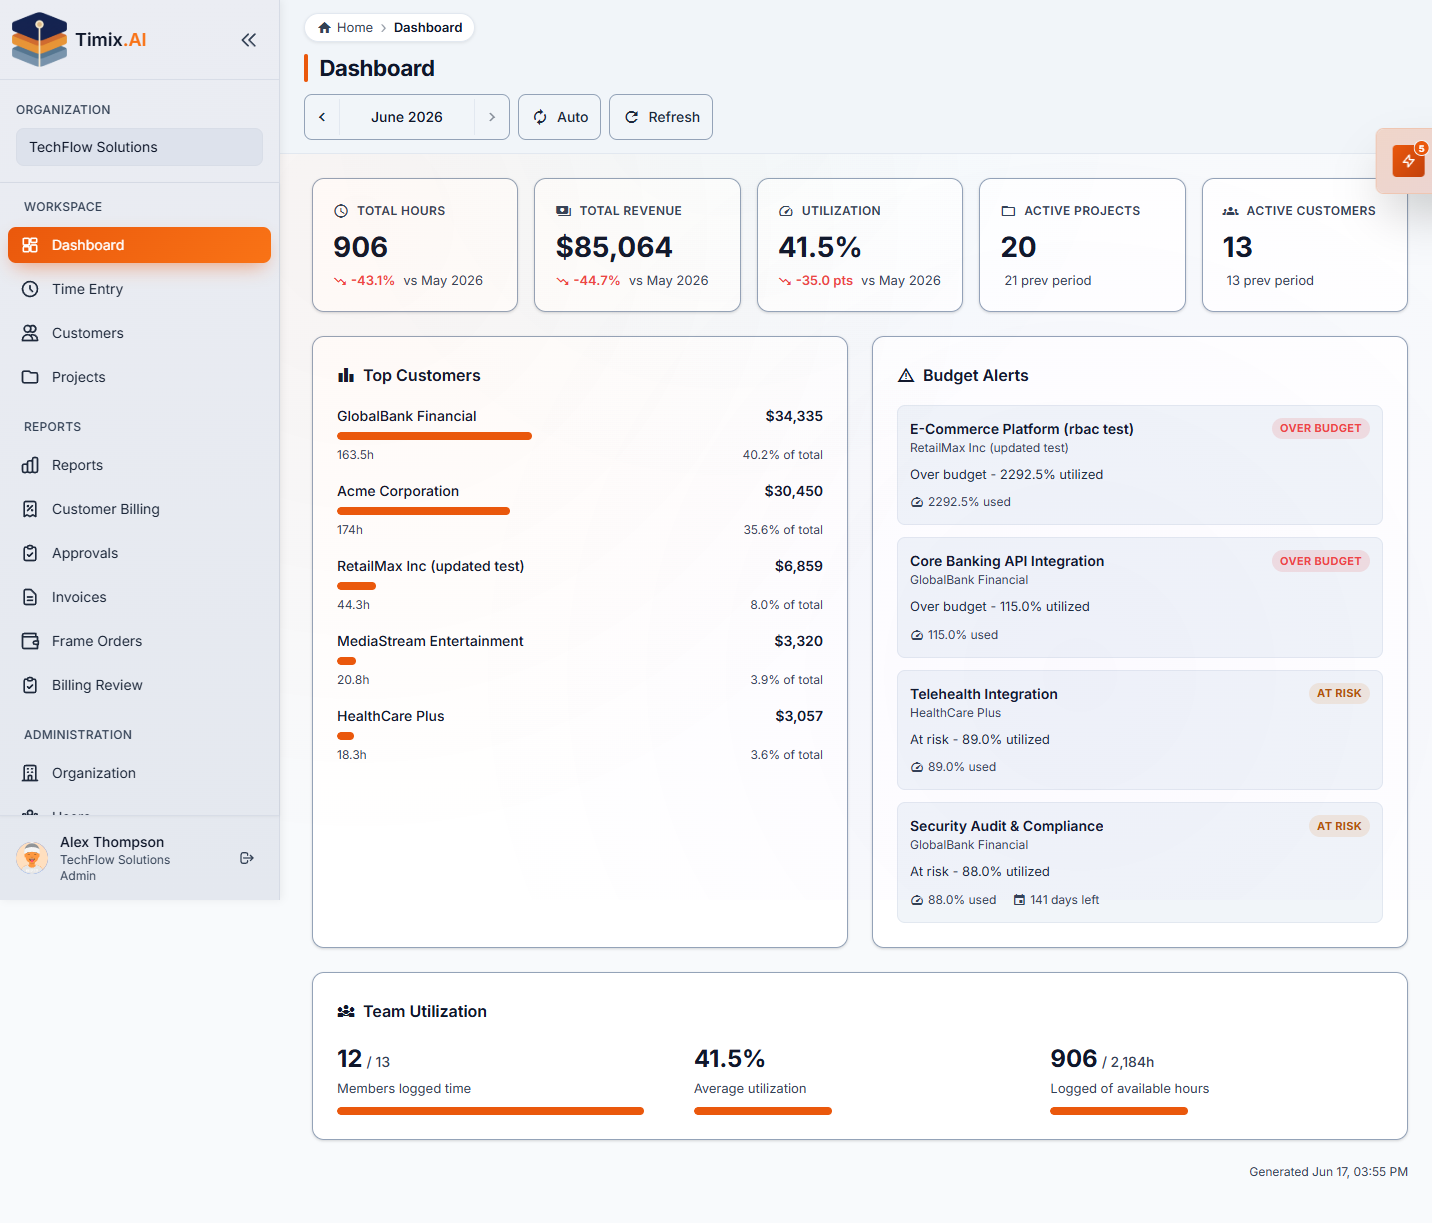Click the Timix.AI logo
This screenshot has height=1223, width=1432.
[79, 40]
